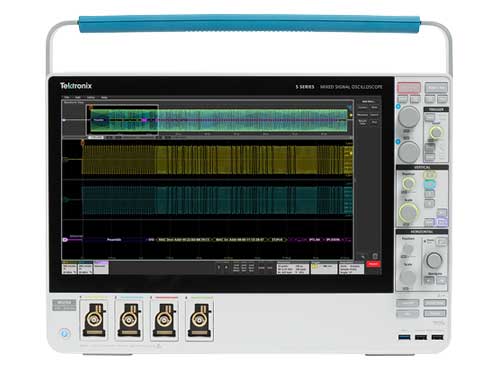This screenshot has width=500, height=375.
Task: Click the Force button in the Trigger section
Action: click(x=430, y=116)
